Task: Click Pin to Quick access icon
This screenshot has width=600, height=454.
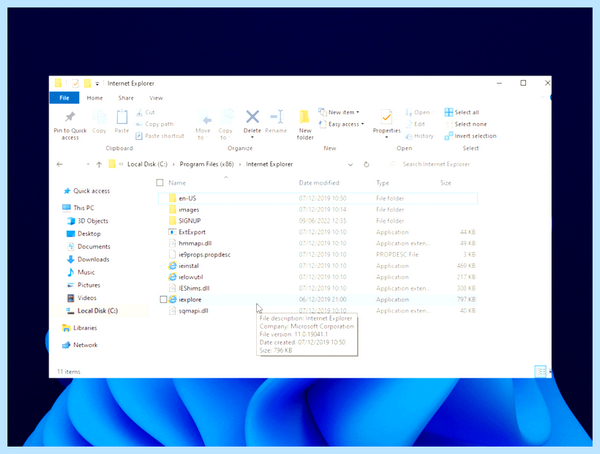Action: 70,117
